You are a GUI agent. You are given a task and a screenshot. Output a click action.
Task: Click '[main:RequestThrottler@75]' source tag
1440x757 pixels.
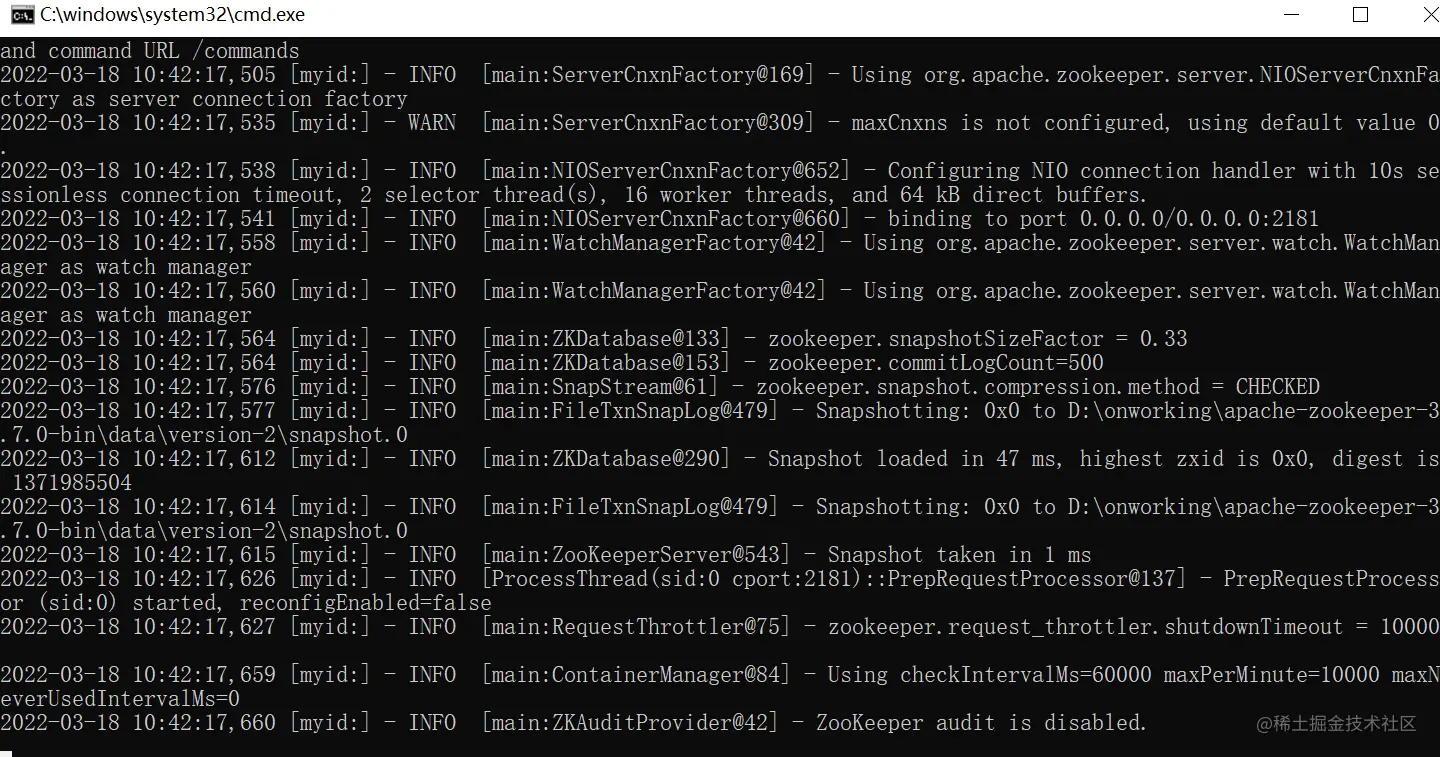[x=635, y=627]
